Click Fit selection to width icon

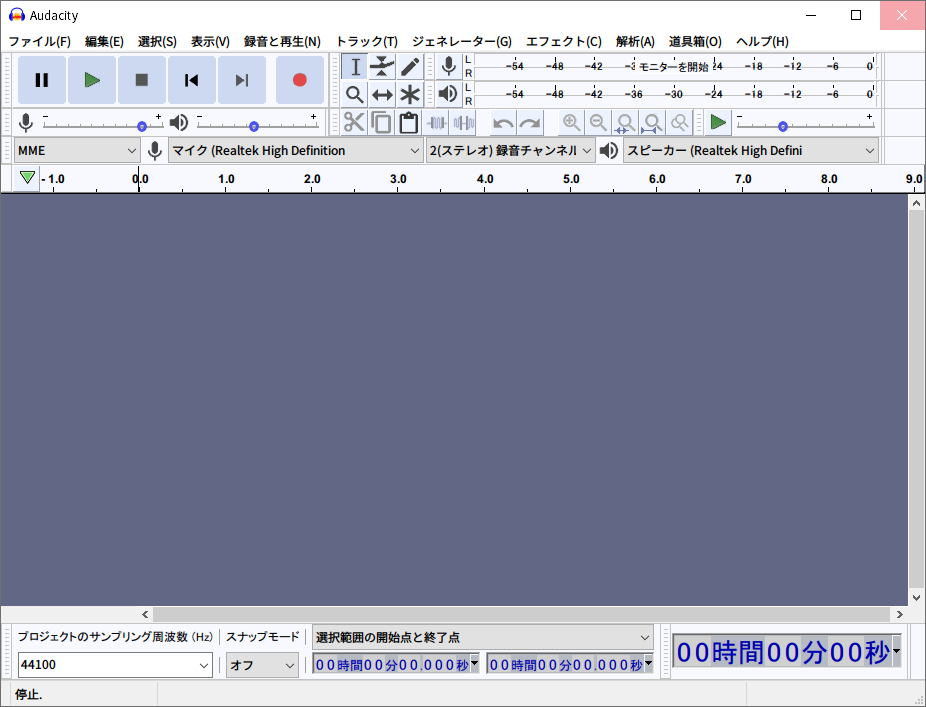click(625, 123)
